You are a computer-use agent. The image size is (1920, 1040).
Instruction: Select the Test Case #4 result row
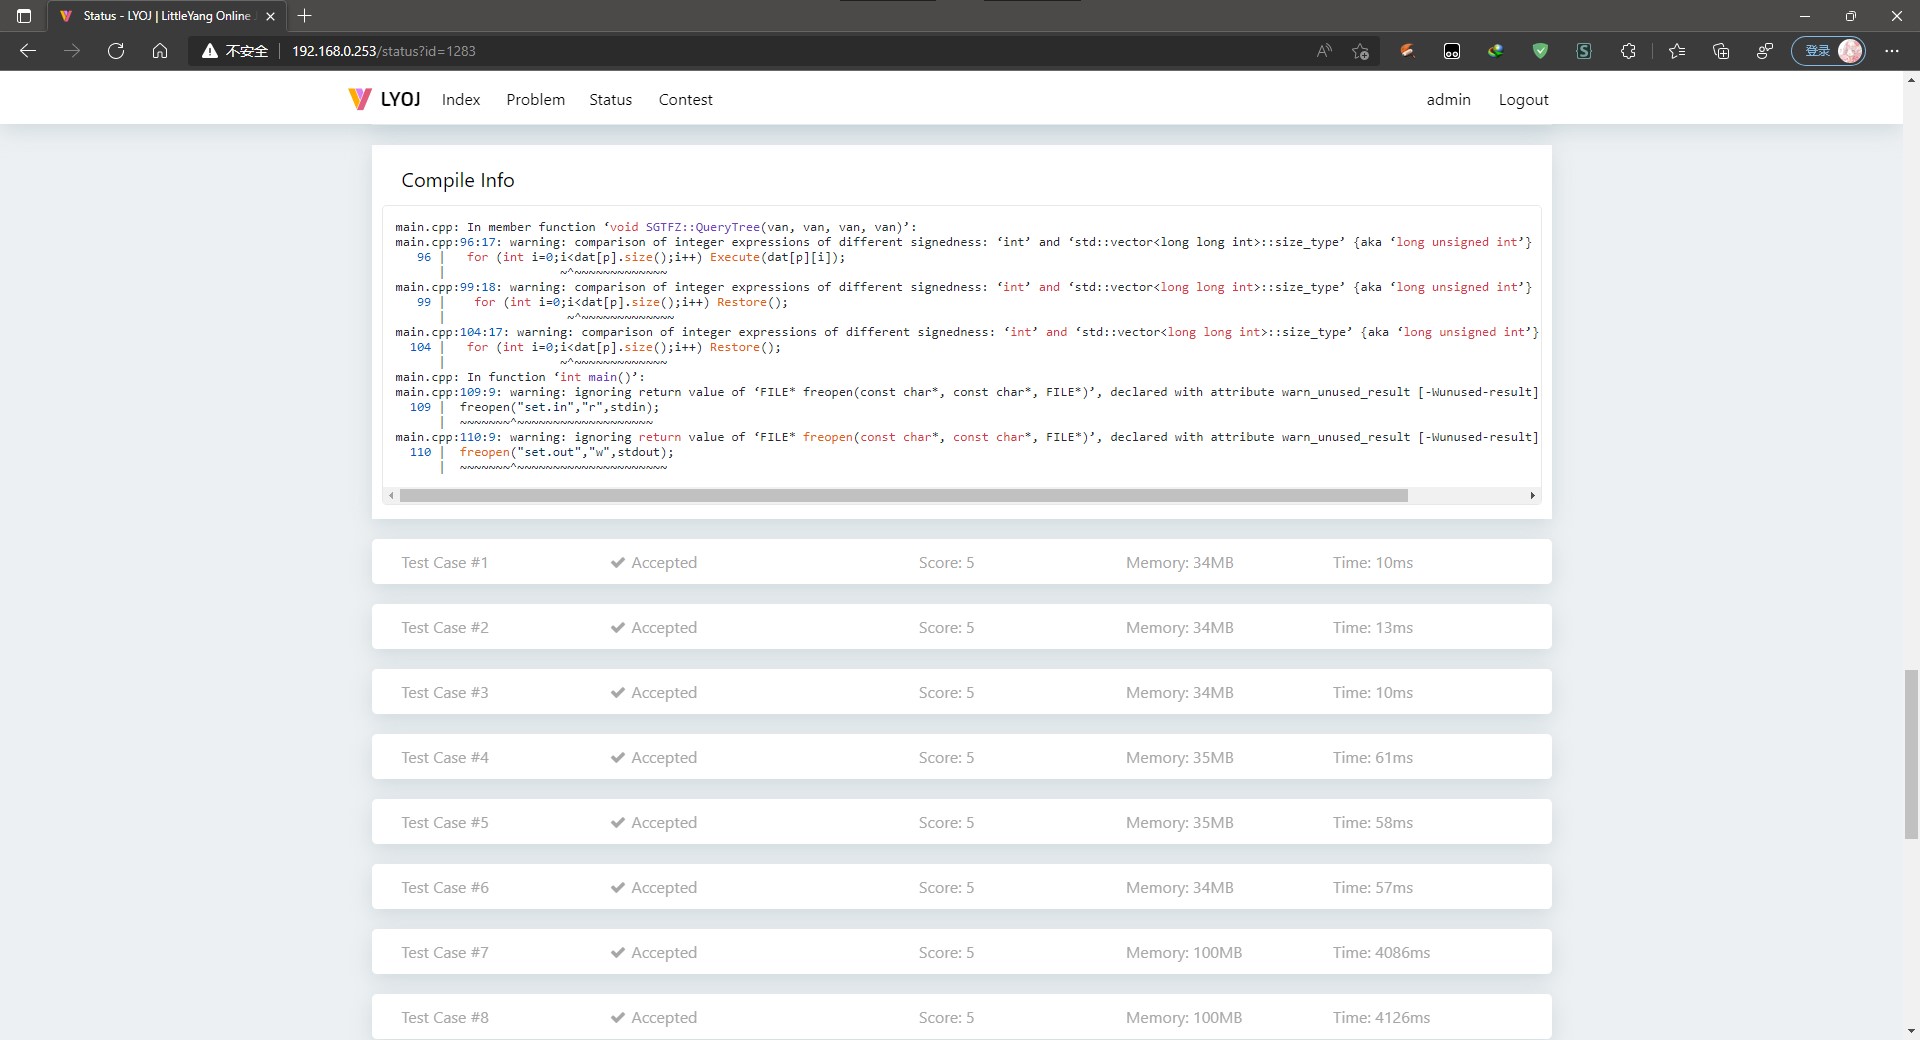(x=960, y=757)
